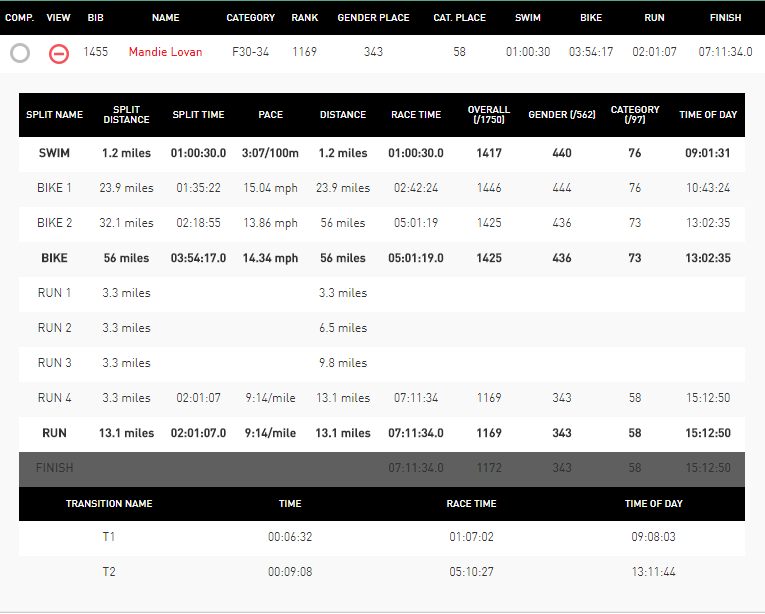Select RUN 2 distance 6.5 miles
This screenshot has height=614, width=765.
pos(343,328)
